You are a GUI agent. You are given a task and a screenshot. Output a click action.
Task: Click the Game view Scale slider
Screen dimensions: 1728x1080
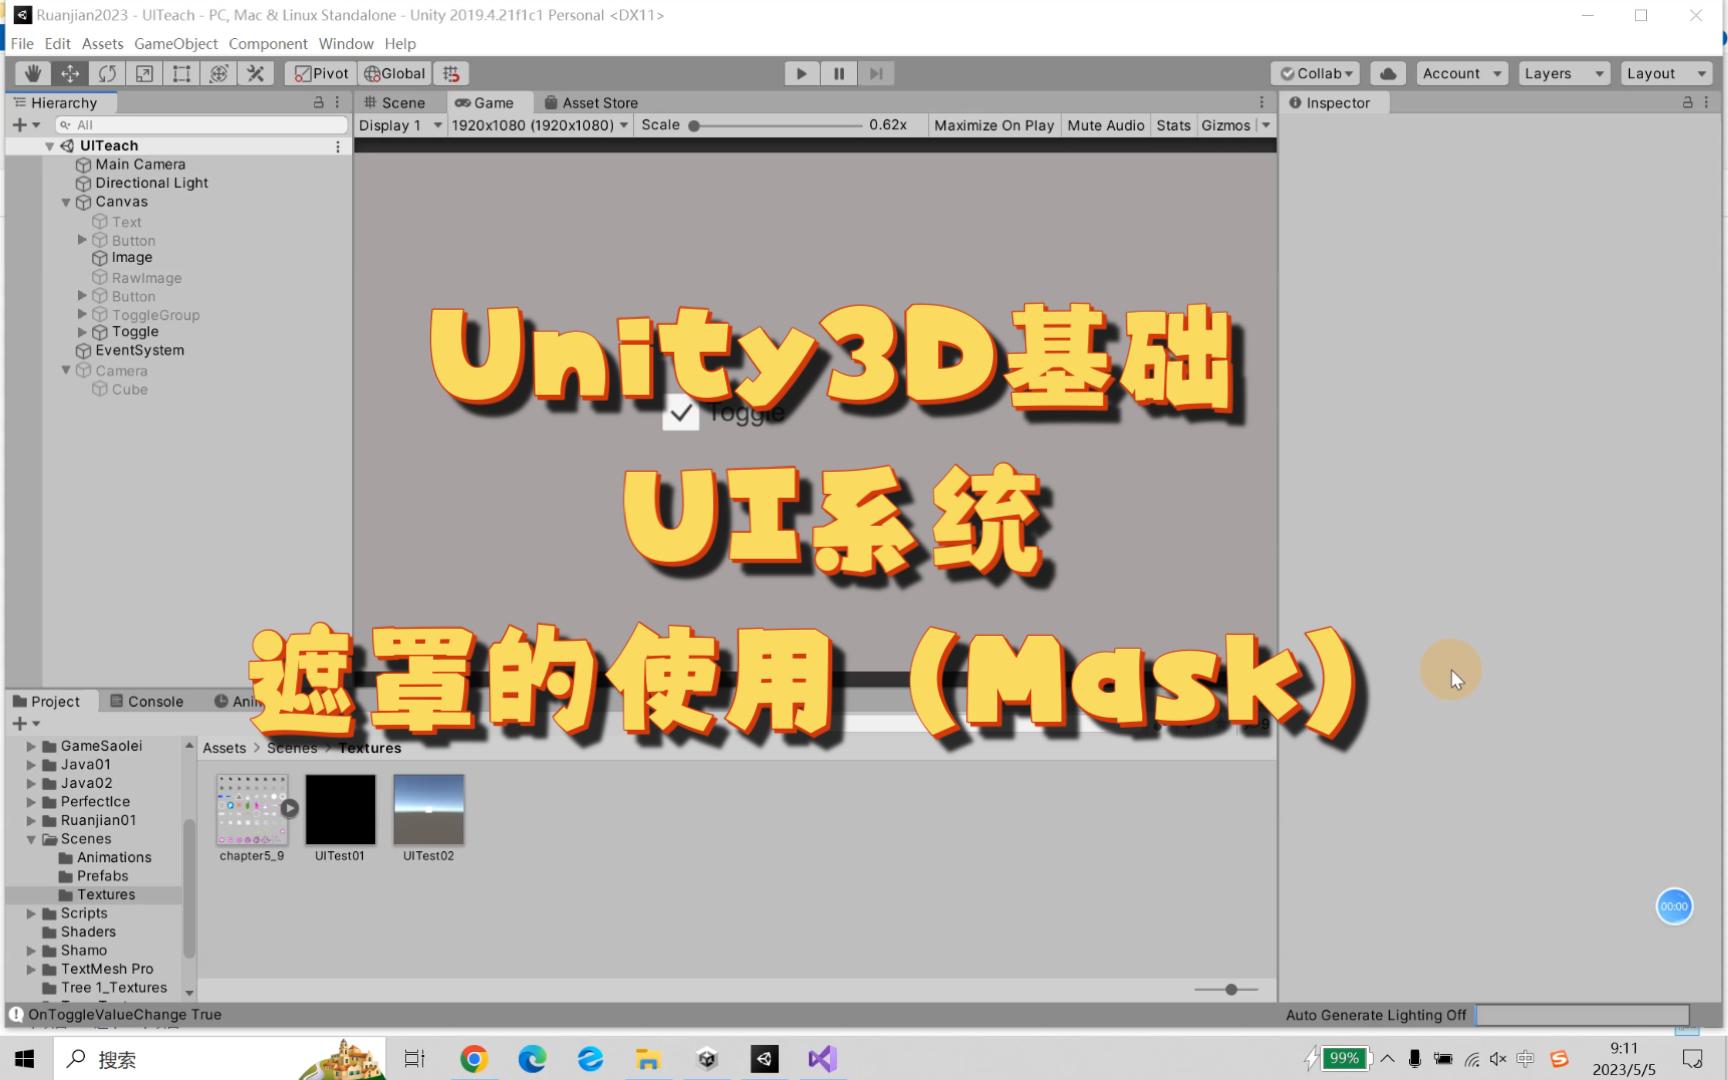point(776,125)
